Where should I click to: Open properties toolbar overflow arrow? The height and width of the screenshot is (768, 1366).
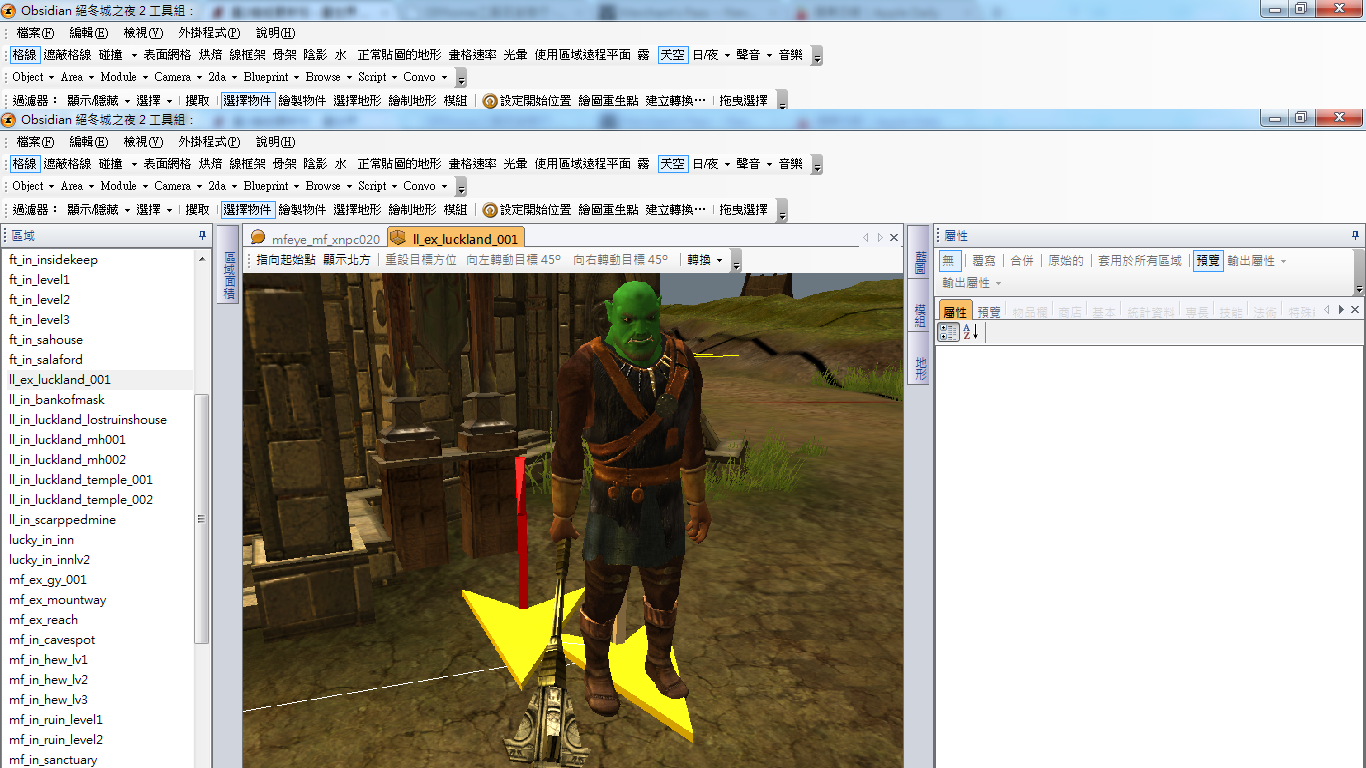click(x=1359, y=272)
